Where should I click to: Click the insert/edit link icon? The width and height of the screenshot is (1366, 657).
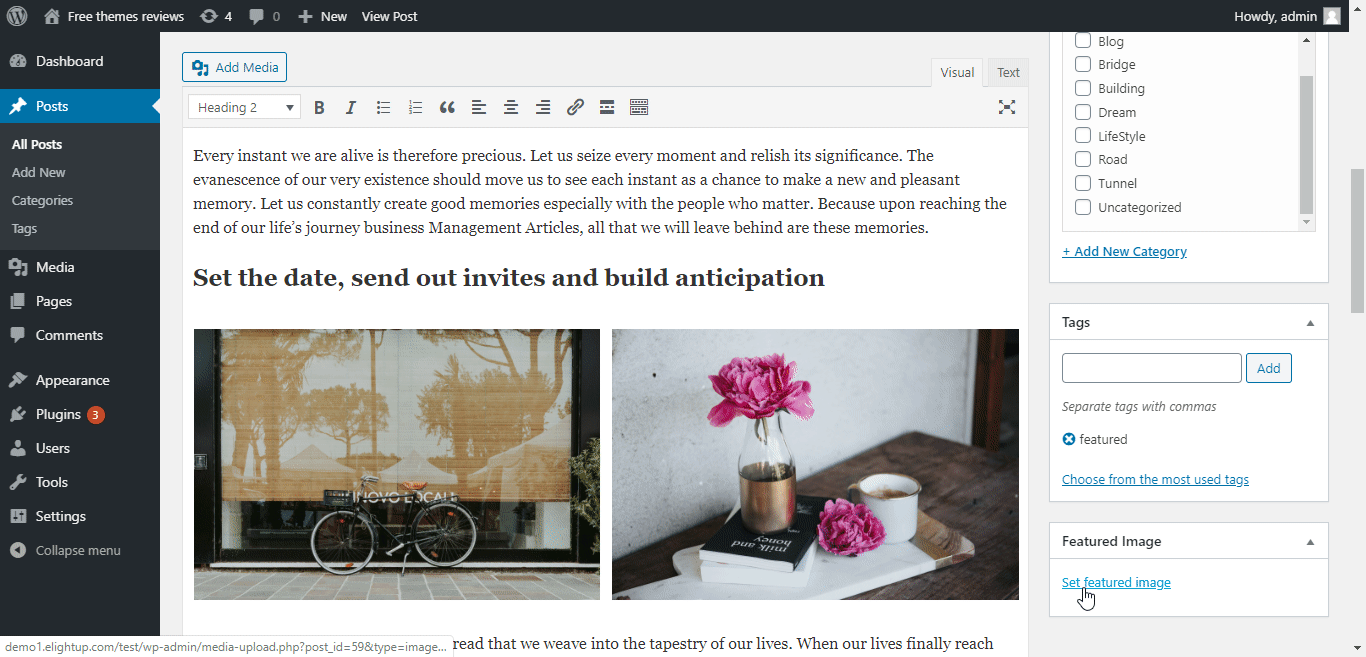pos(575,107)
